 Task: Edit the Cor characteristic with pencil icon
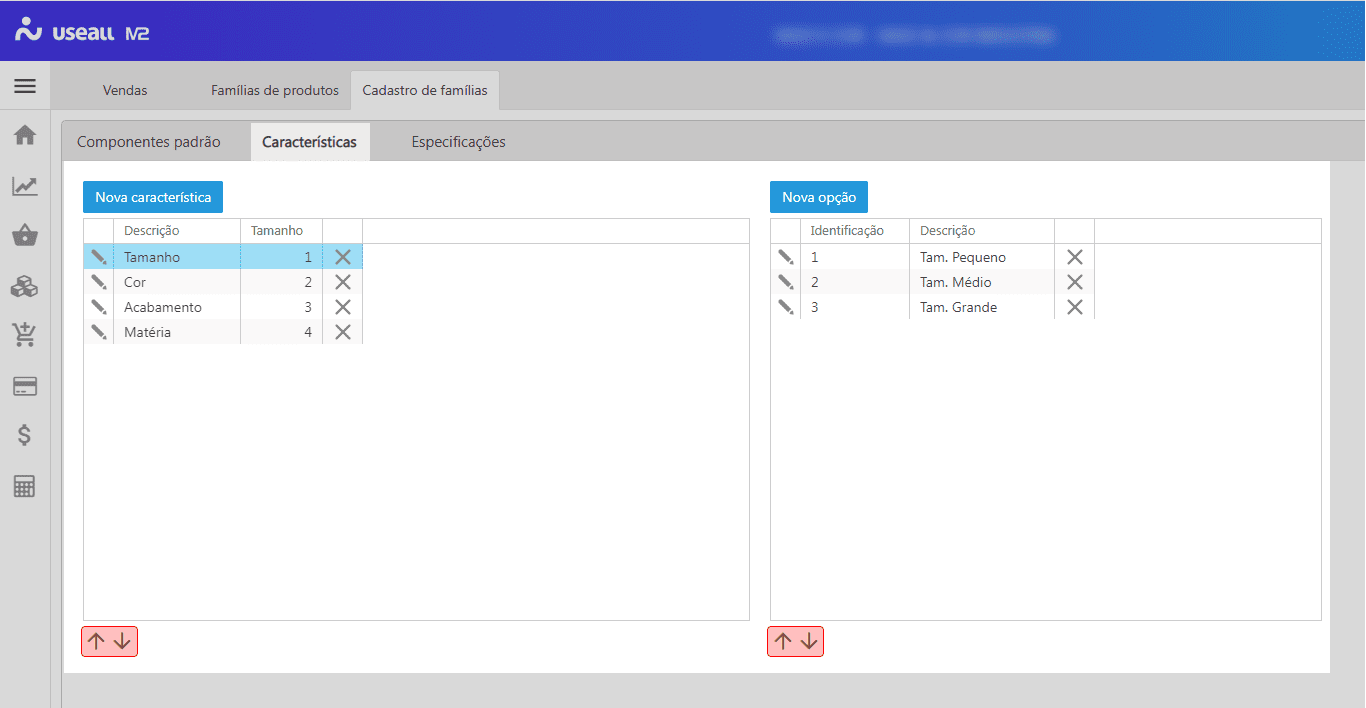(98, 282)
